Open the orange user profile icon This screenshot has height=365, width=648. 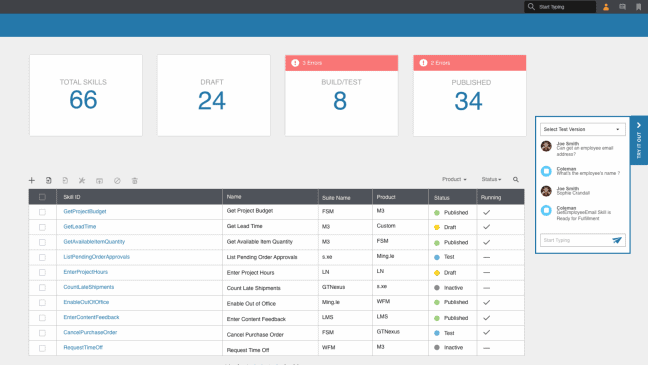[x=606, y=7]
